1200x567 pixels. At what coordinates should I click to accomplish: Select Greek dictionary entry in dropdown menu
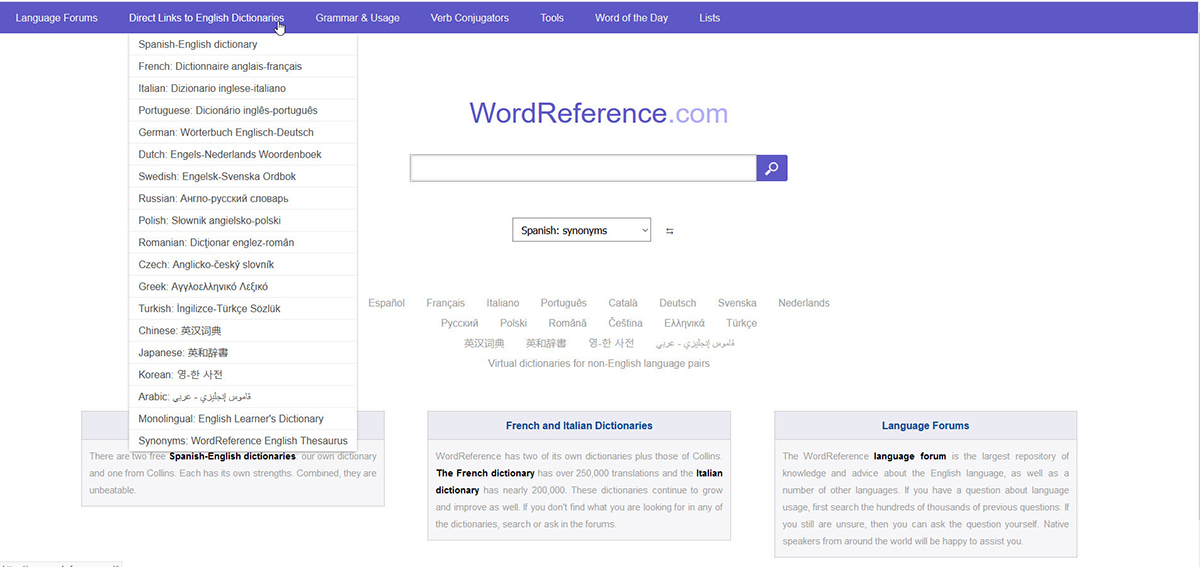click(x=243, y=286)
